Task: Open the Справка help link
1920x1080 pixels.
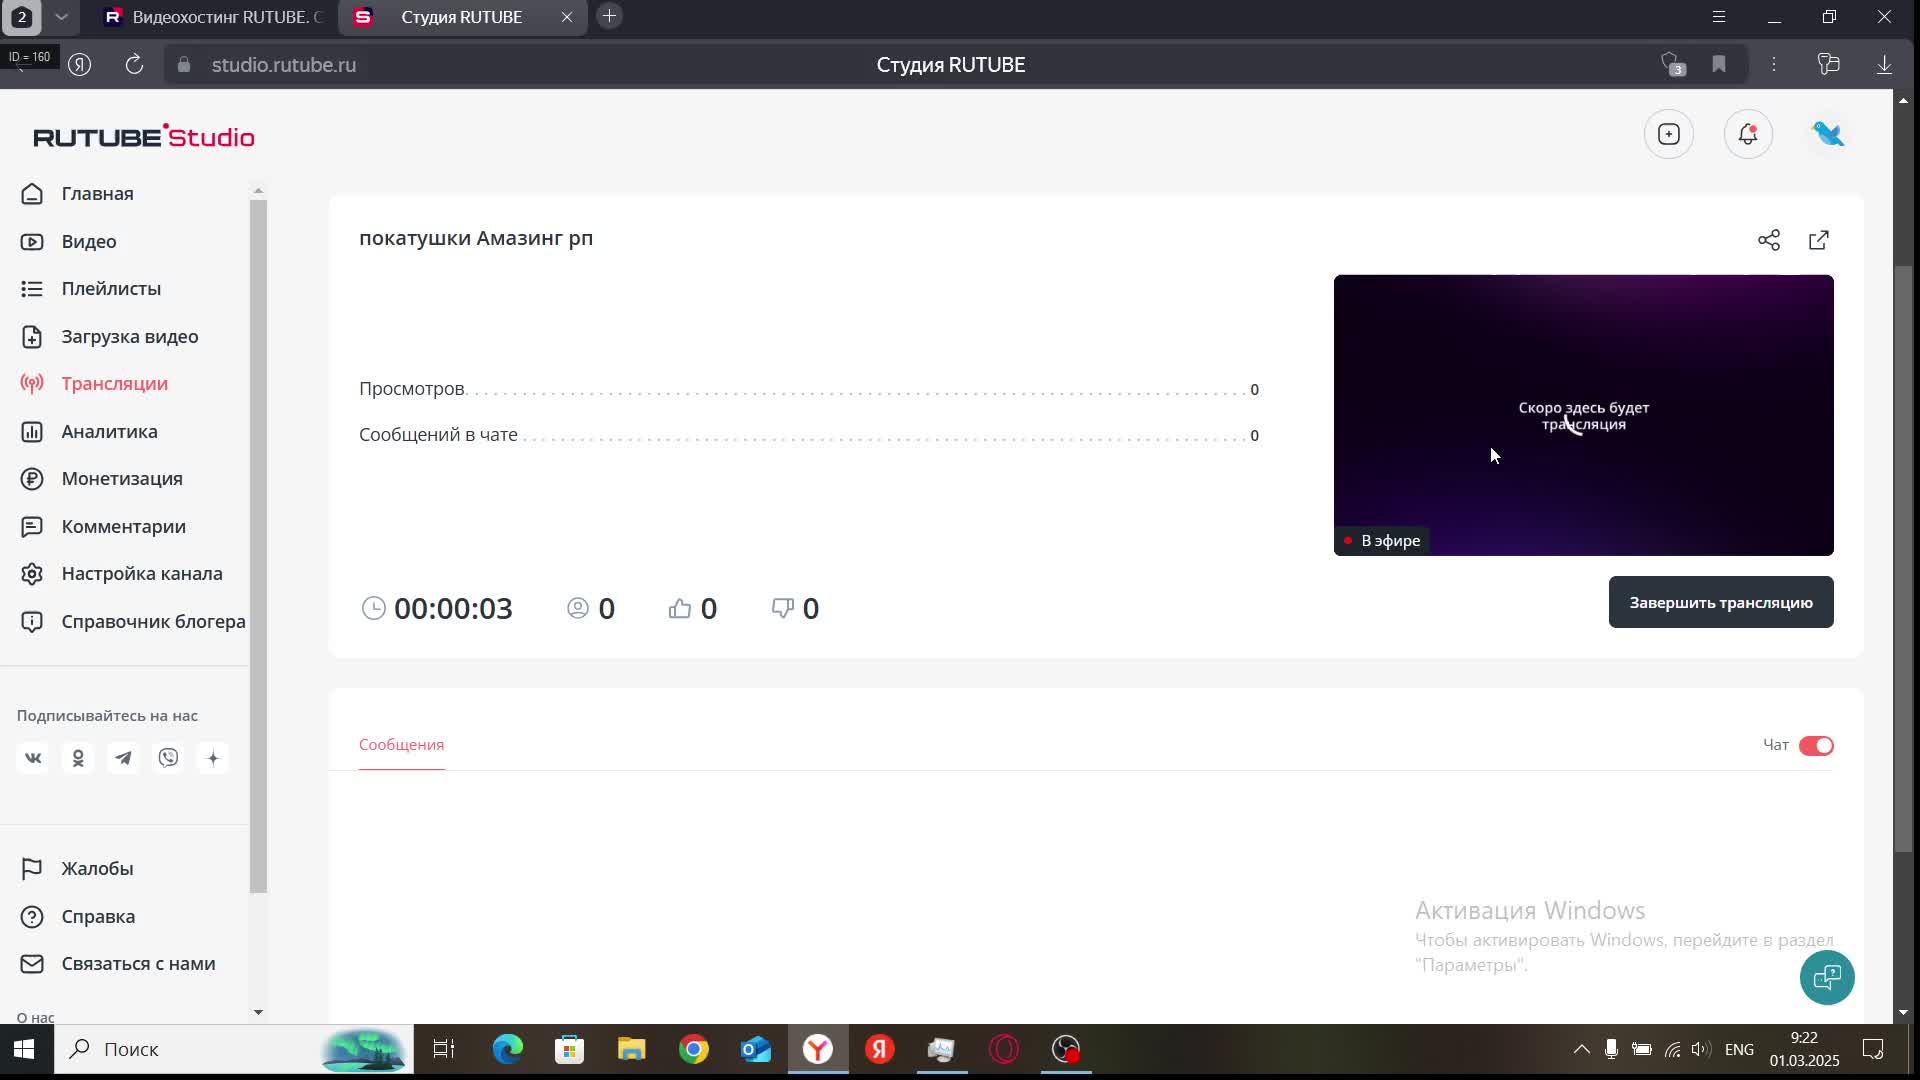Action: (x=98, y=917)
